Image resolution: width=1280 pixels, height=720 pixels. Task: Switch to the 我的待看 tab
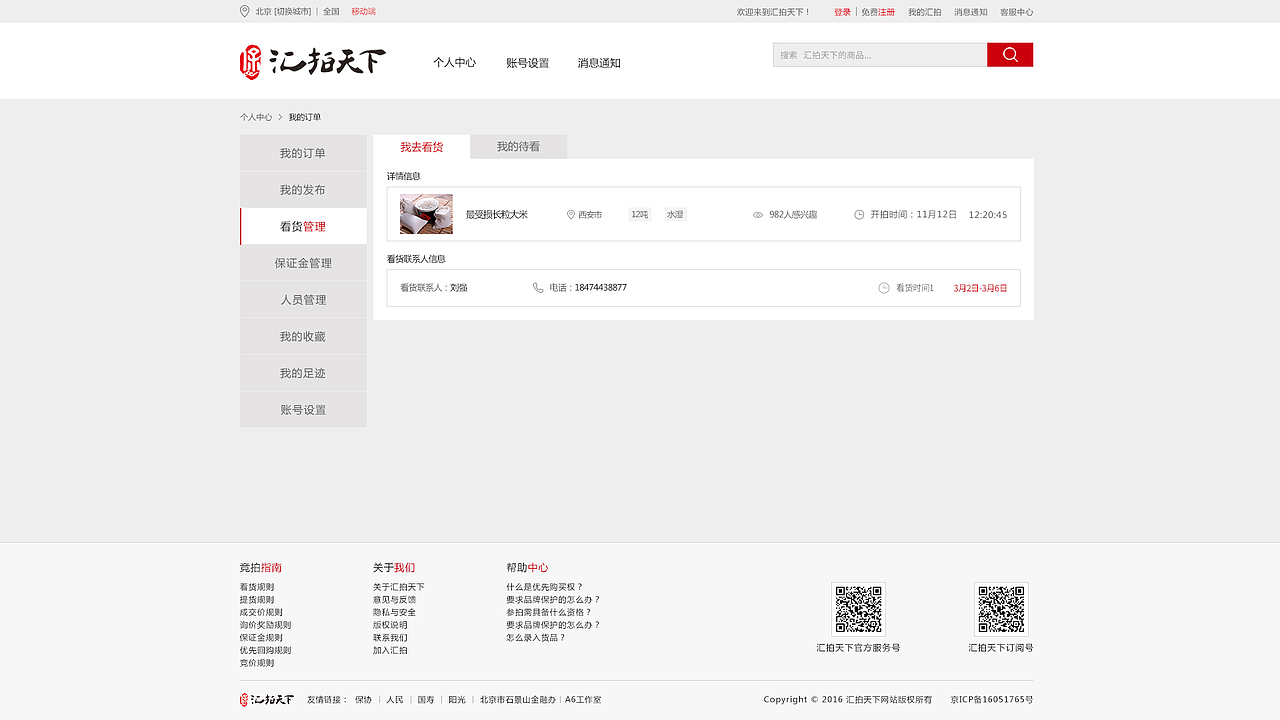tap(518, 146)
